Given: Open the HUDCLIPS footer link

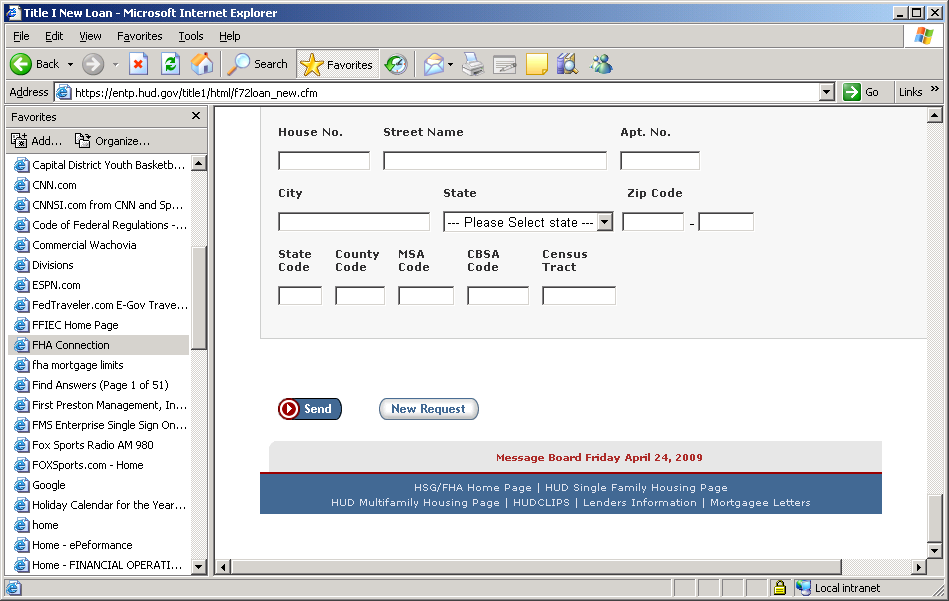Looking at the screenshot, I should click(541, 503).
